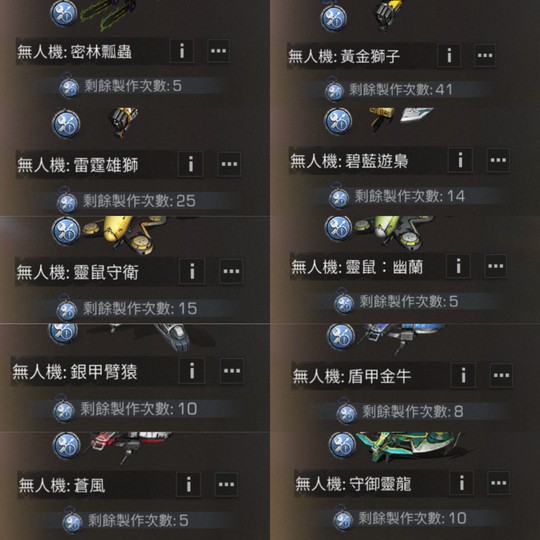540x540 pixels.
Task: View info for 無人機: 銀甲臂猿
Action: point(192,371)
